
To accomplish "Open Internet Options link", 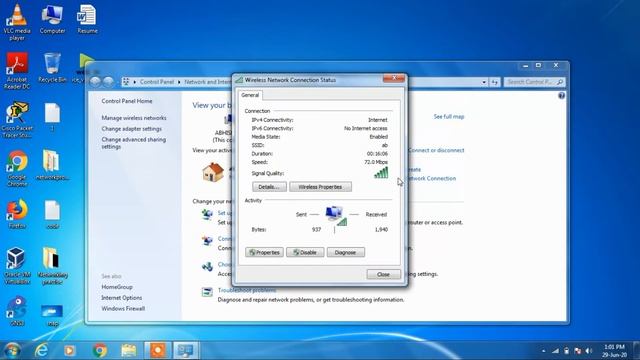I will coord(122,298).
